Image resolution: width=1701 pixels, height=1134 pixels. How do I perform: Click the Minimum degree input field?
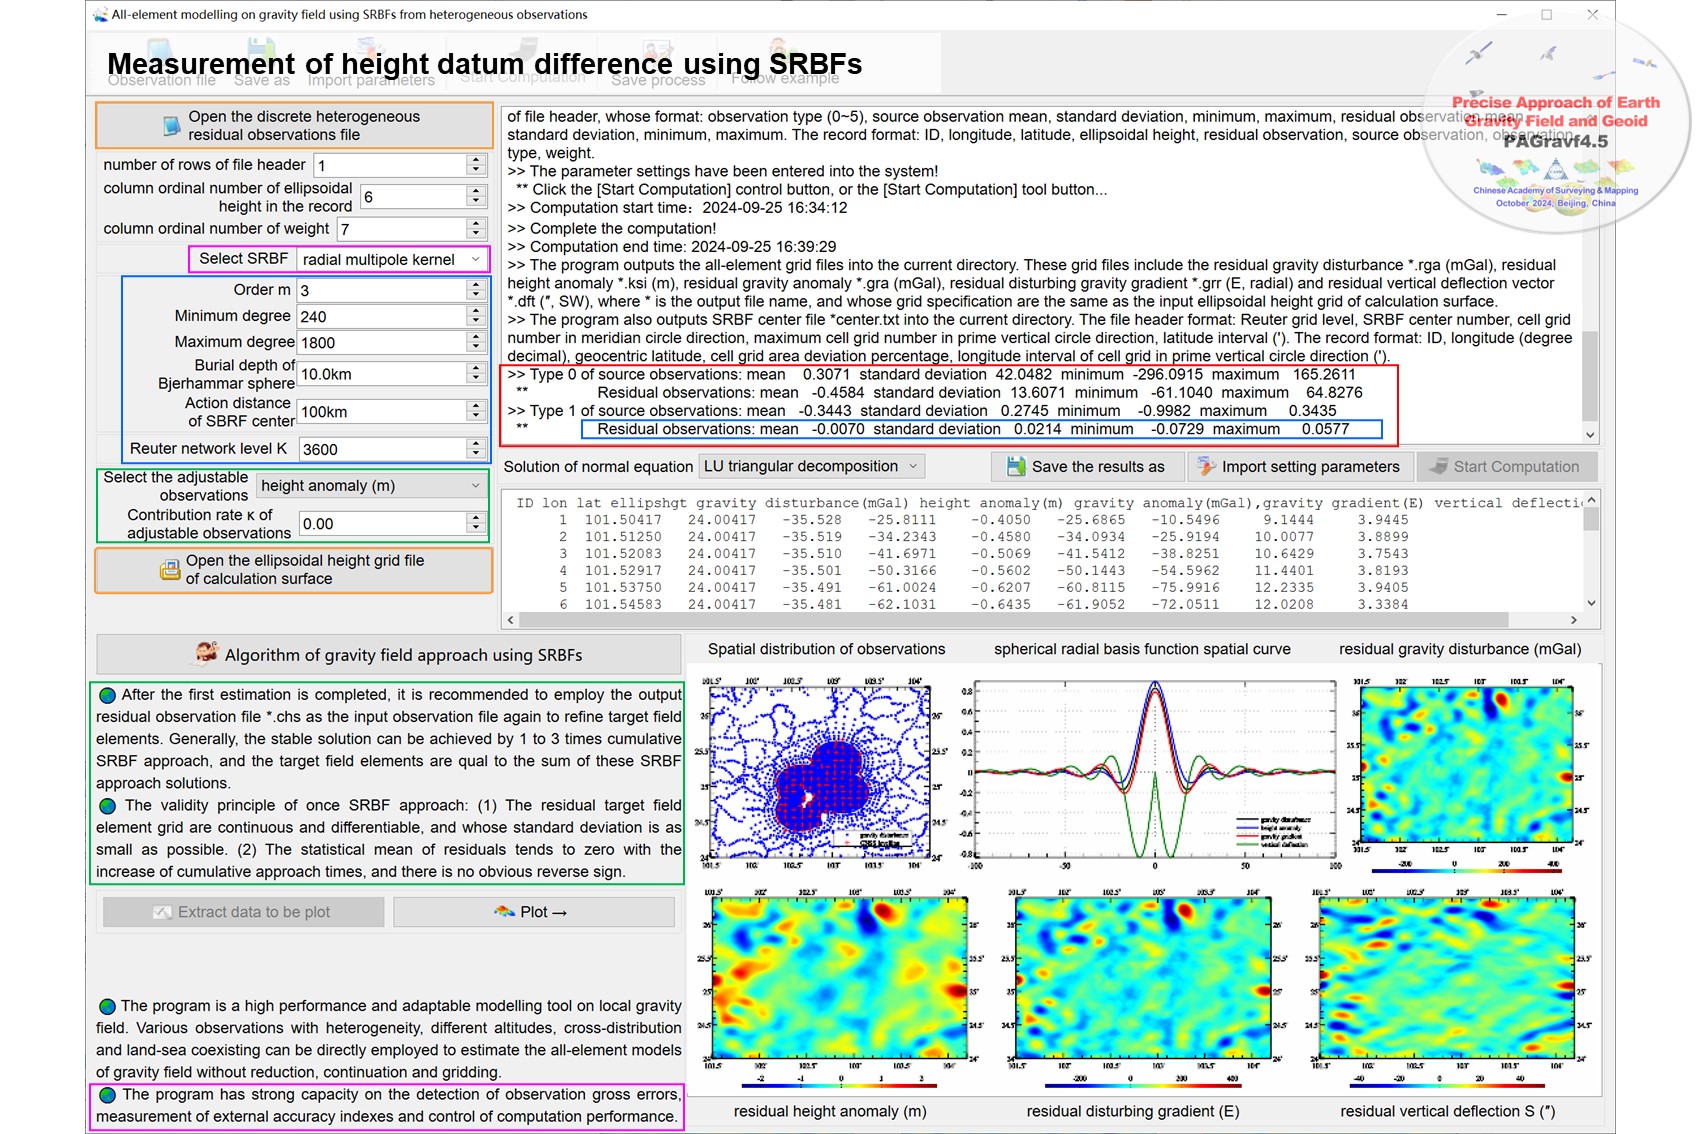(x=381, y=317)
